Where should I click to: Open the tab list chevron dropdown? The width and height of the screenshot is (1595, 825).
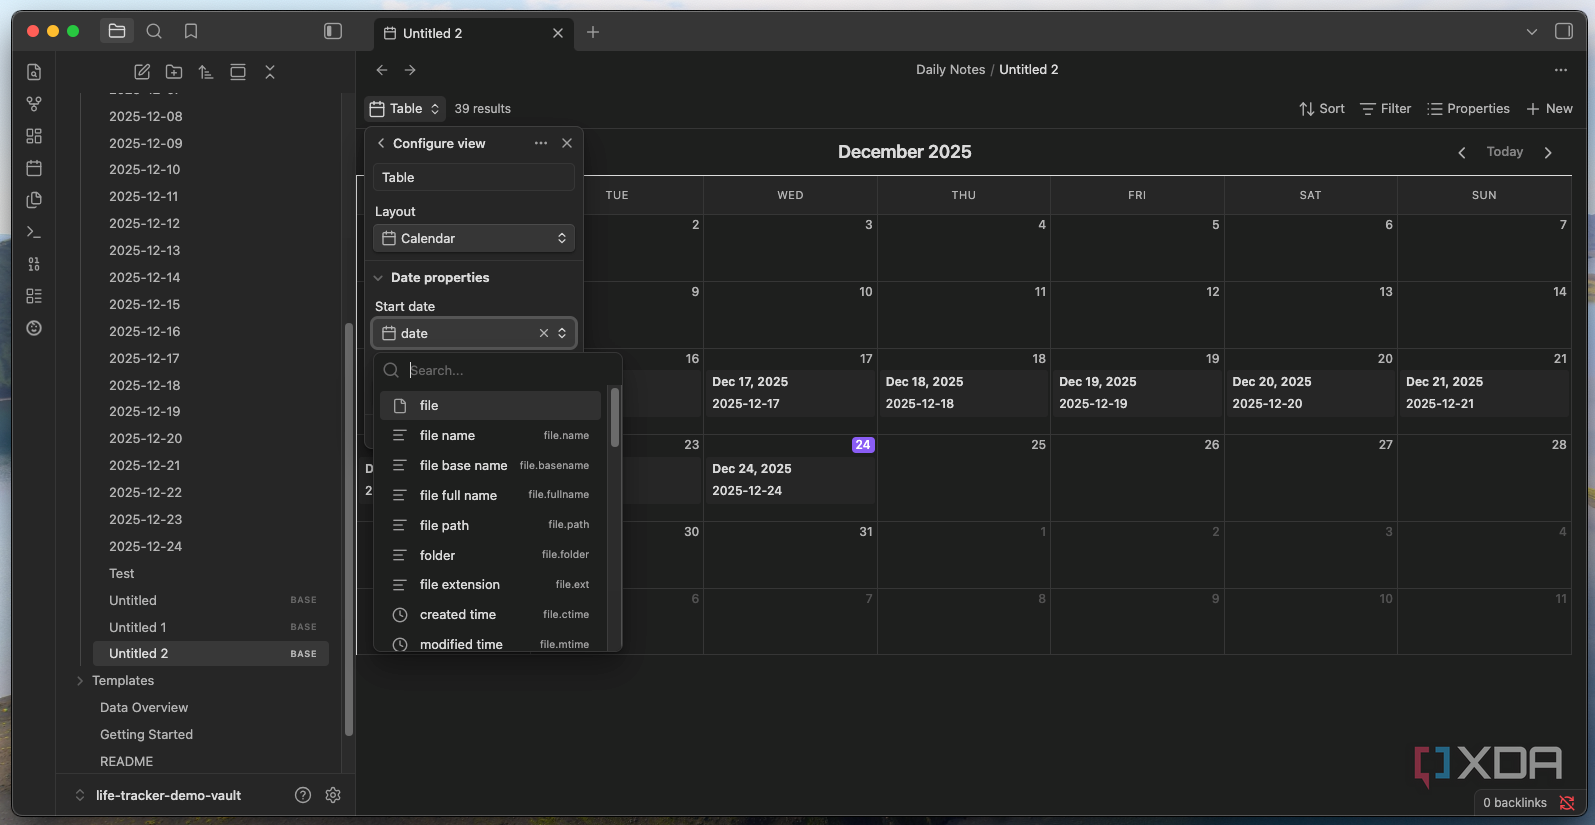pos(1532,31)
